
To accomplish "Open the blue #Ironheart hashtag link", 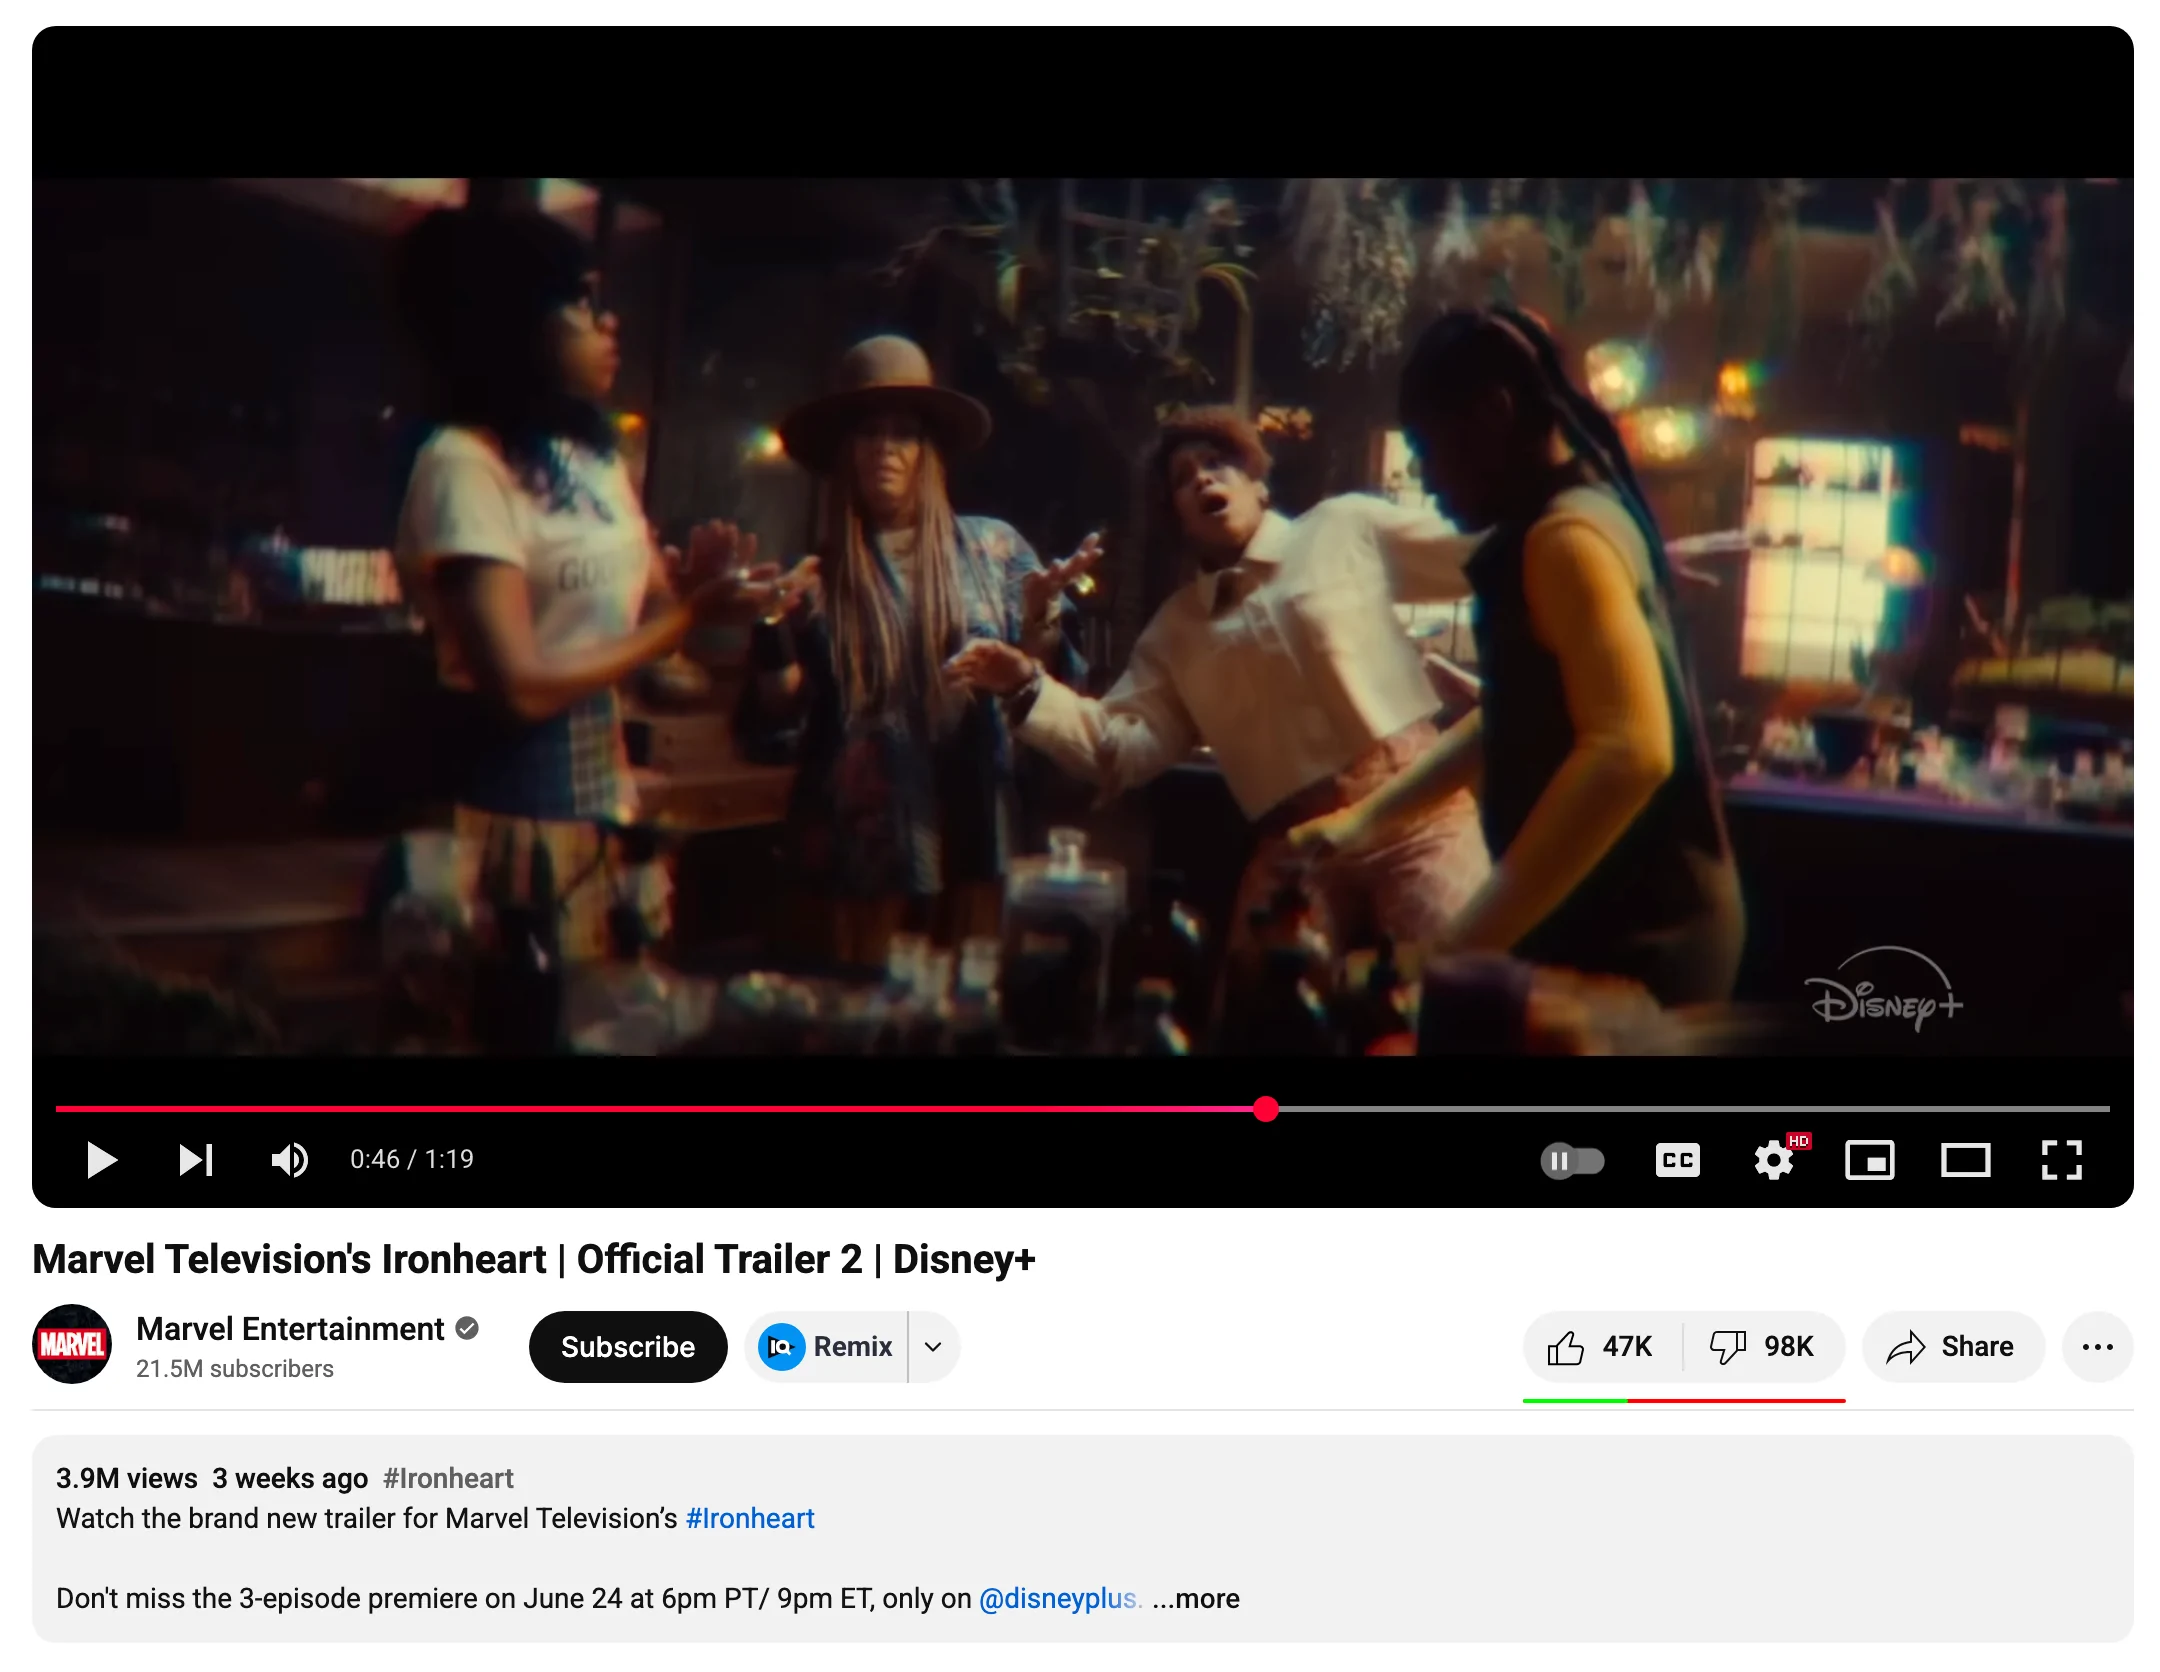I will 750,1518.
